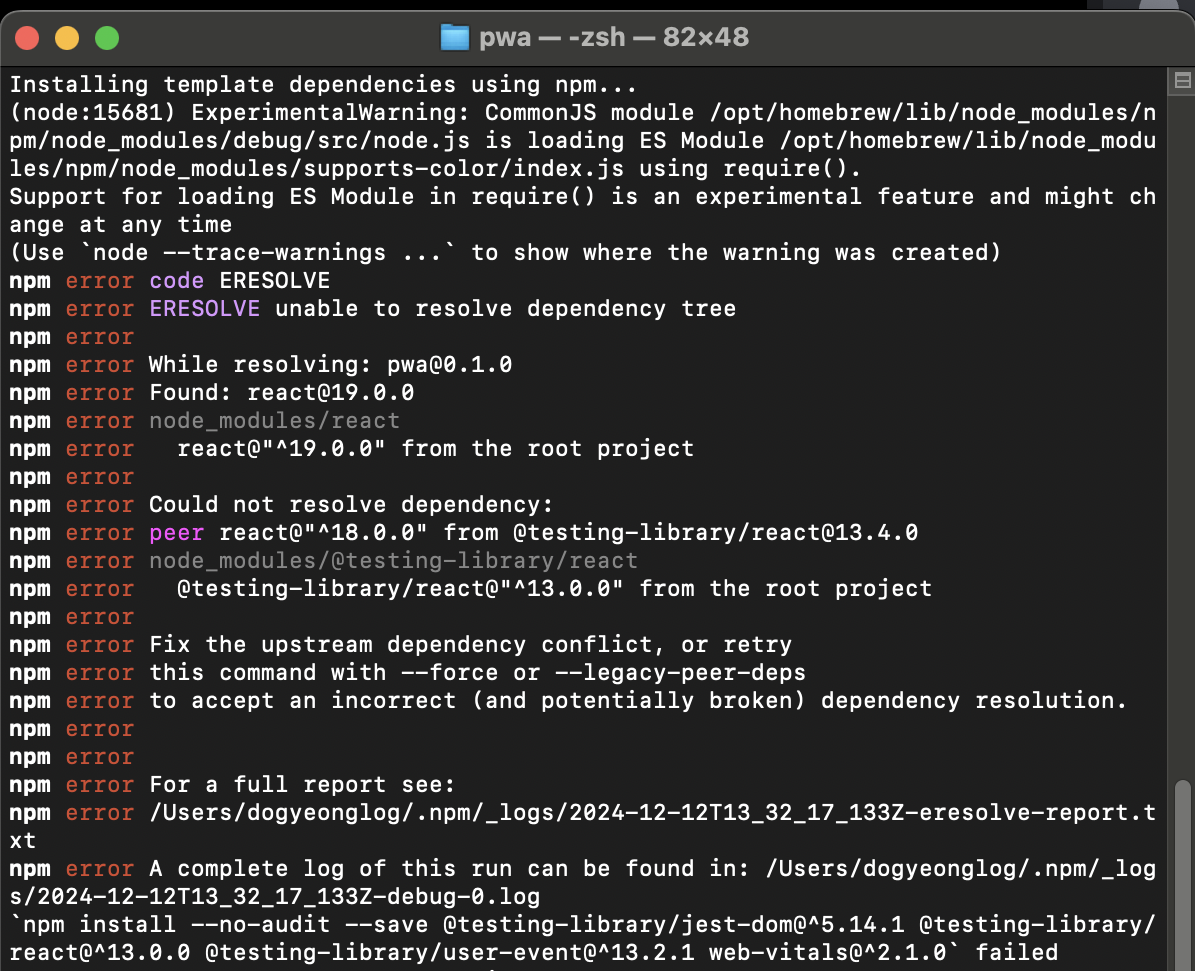Click the 'peer react@"^18.0.0"' dependency line
1195x971 pixels.
pos(300,532)
